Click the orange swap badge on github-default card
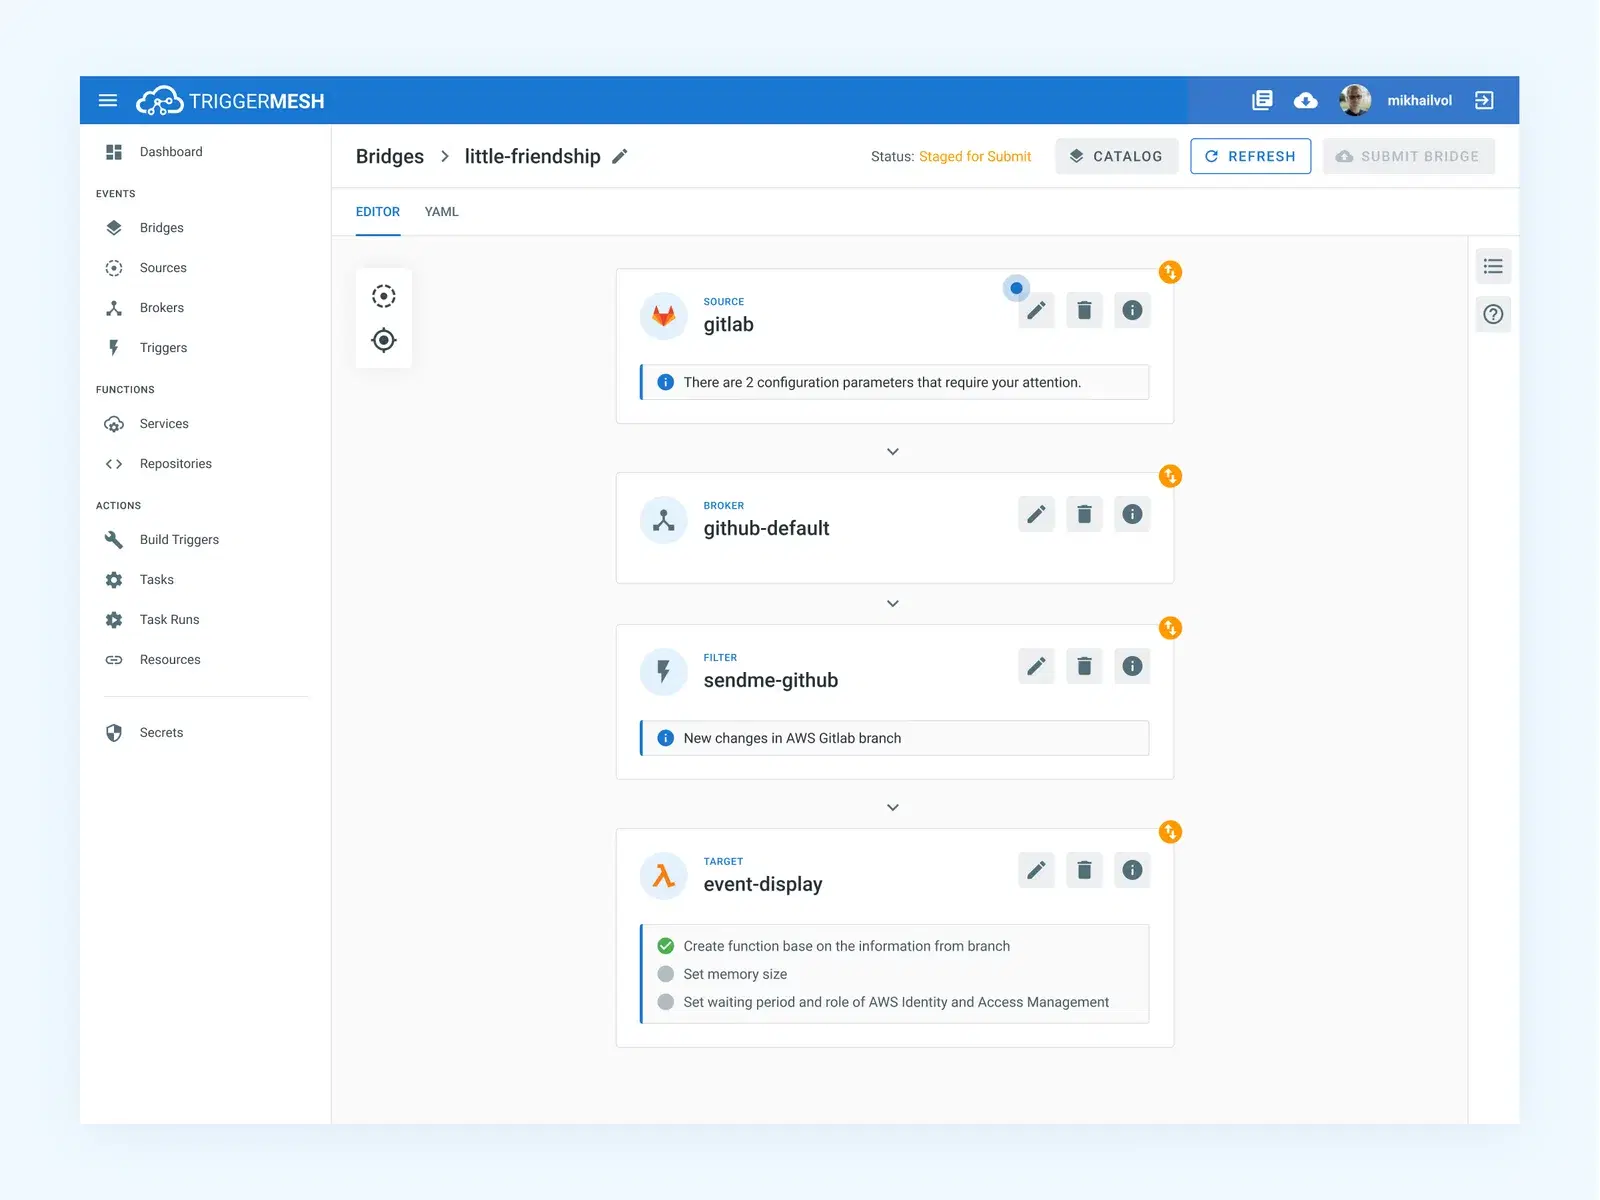The image size is (1600, 1200). [x=1170, y=476]
